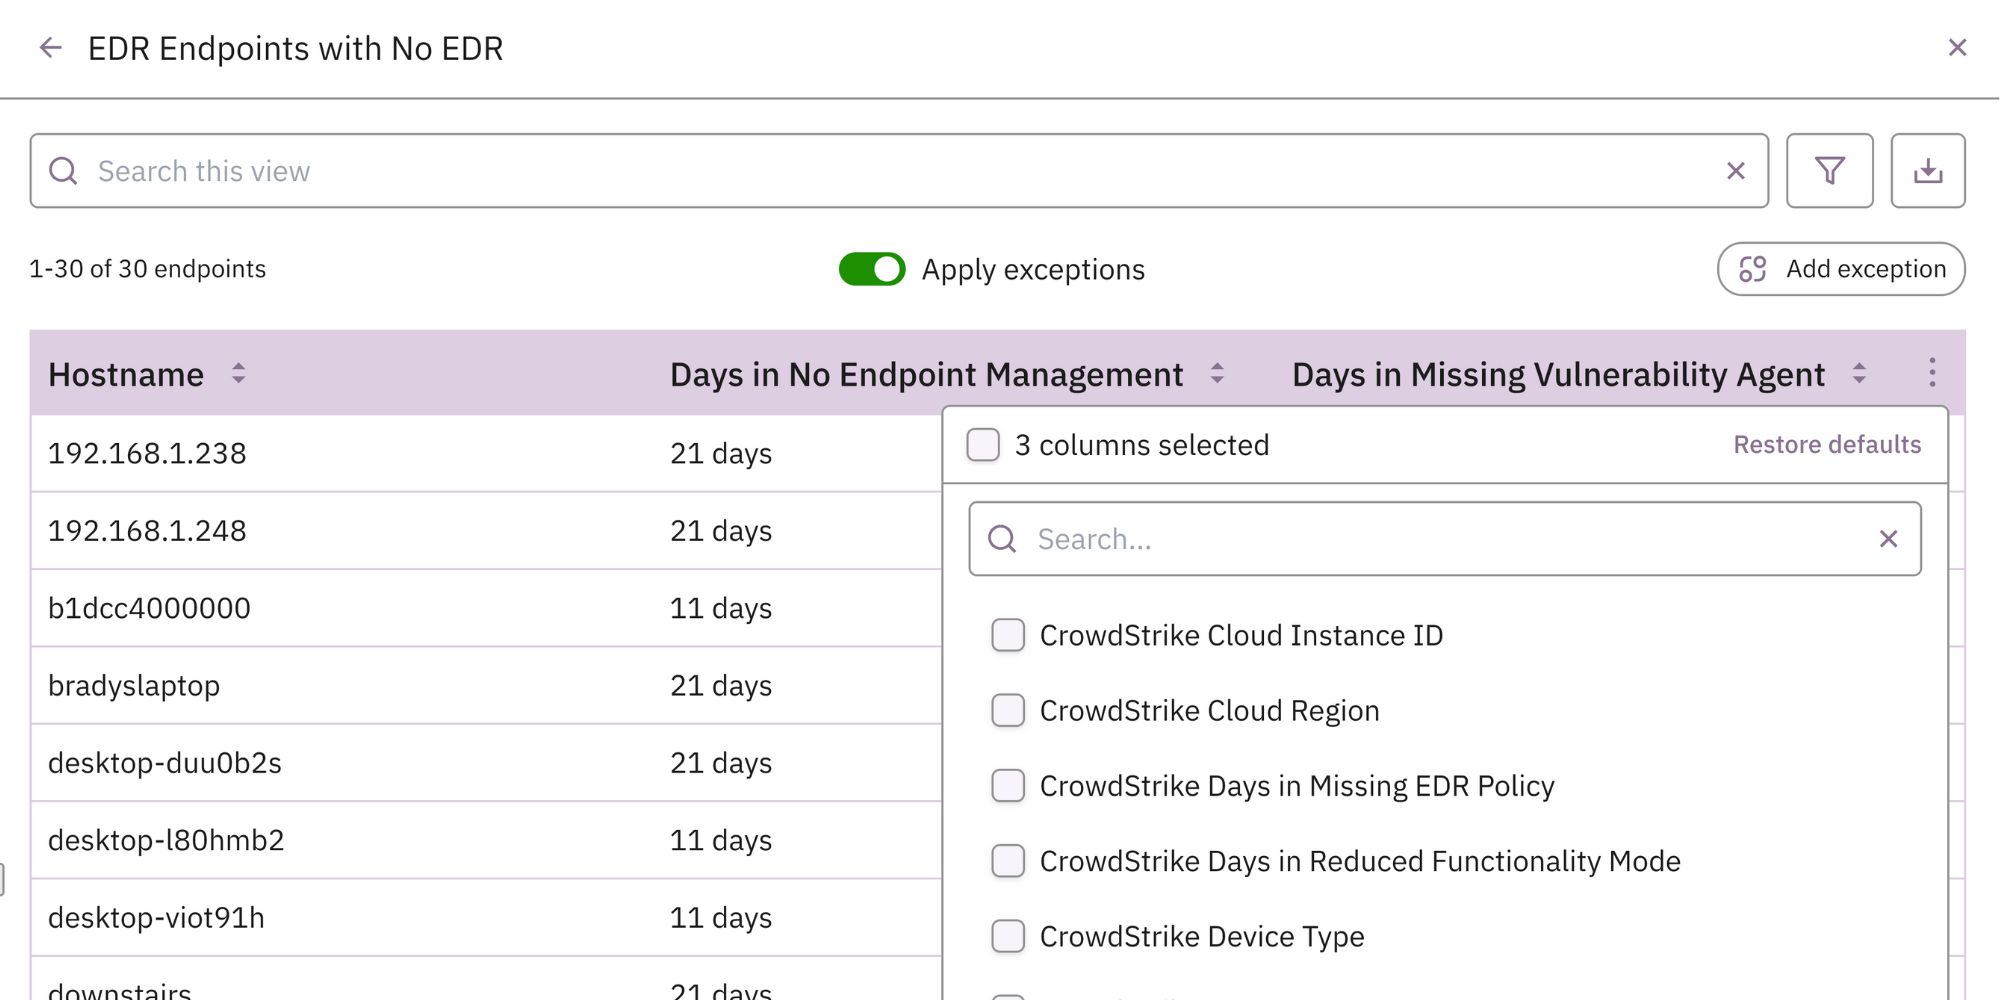Enable CrowdStrike Days in Missing EDR Policy
2000x1000 pixels.
coord(1007,786)
